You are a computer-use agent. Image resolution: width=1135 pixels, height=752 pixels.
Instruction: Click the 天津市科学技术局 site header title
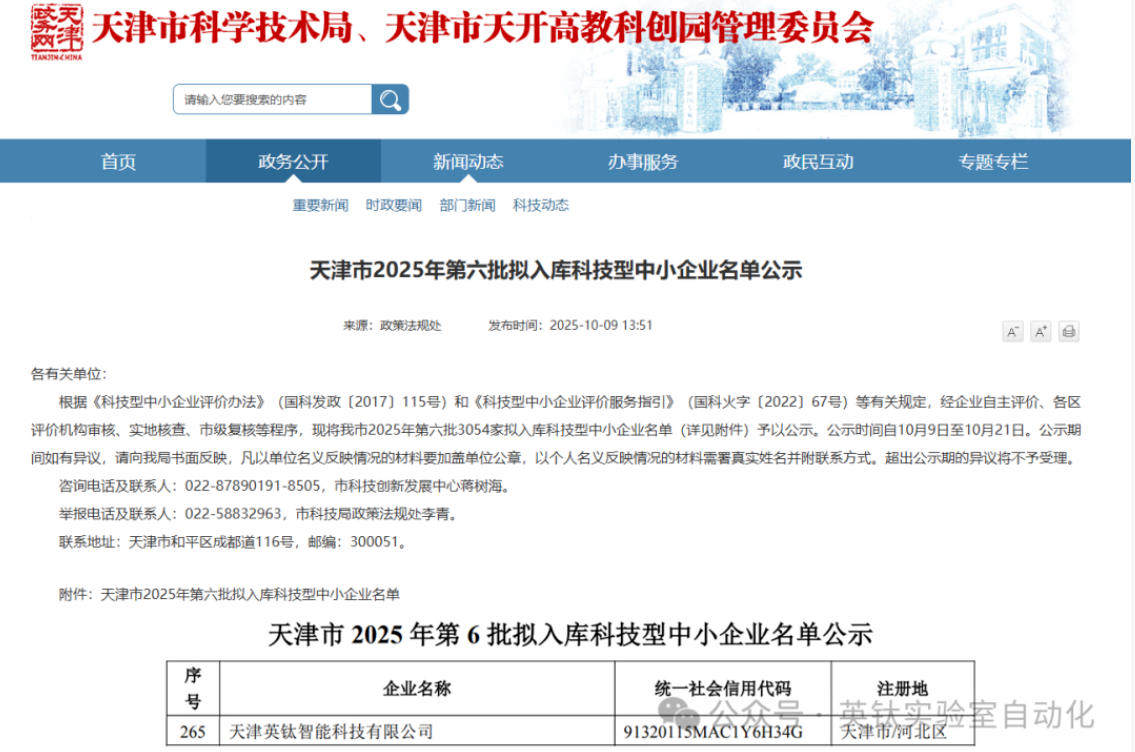222,27
